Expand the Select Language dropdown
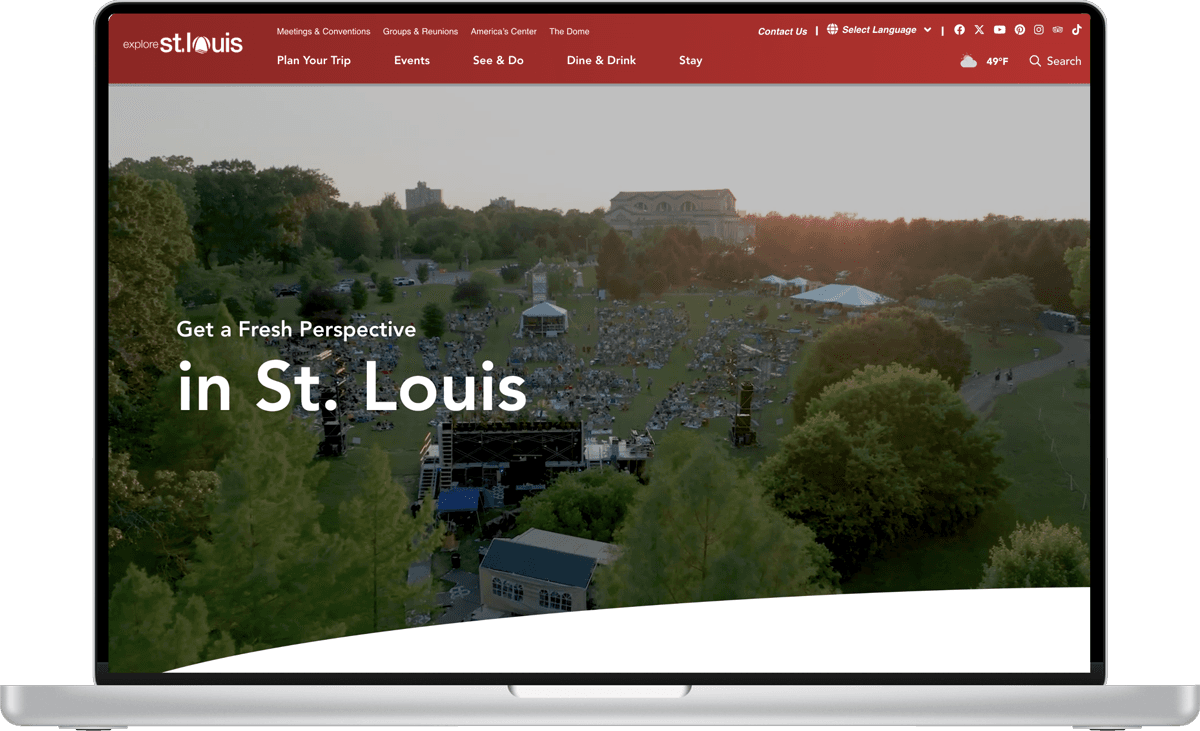Viewport: 1200px width, 731px height. [x=927, y=30]
